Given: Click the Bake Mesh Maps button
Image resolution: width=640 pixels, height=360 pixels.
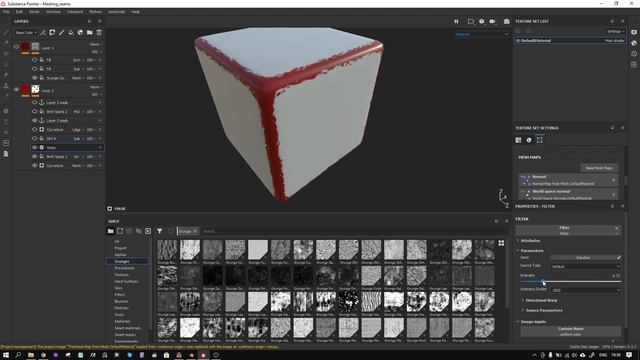Looking at the screenshot, I should pyautogui.click(x=599, y=168).
